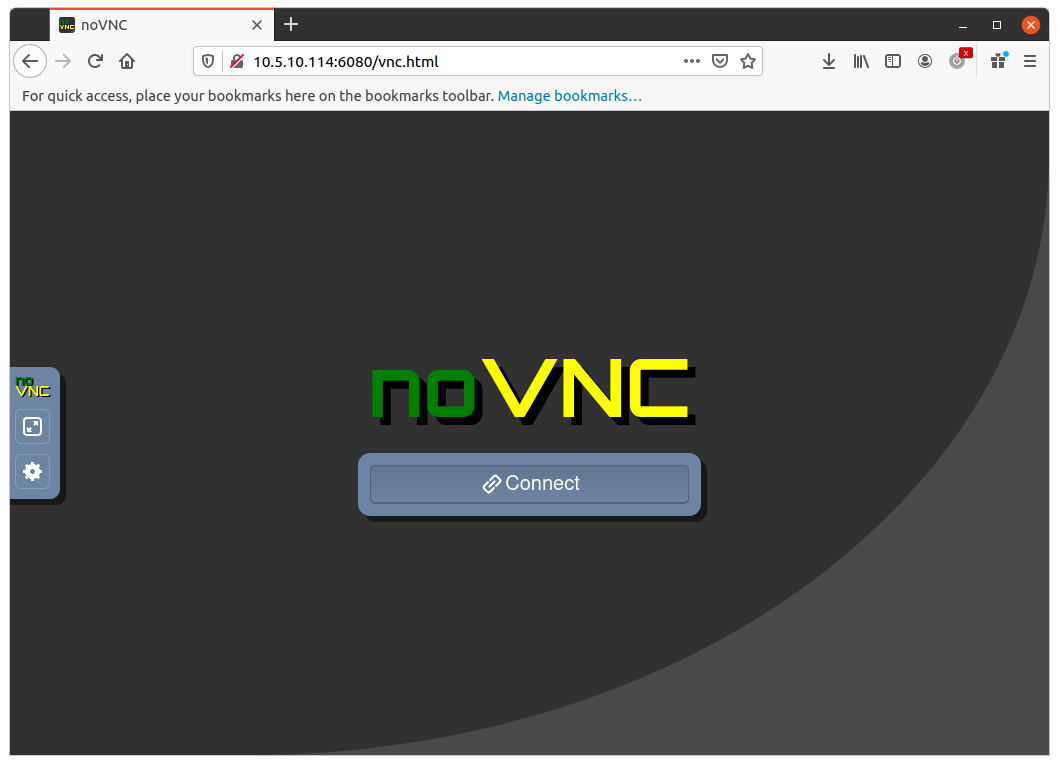The width and height of the screenshot is (1059, 765).
Task: Go forward to the next page
Action: click(x=63, y=61)
